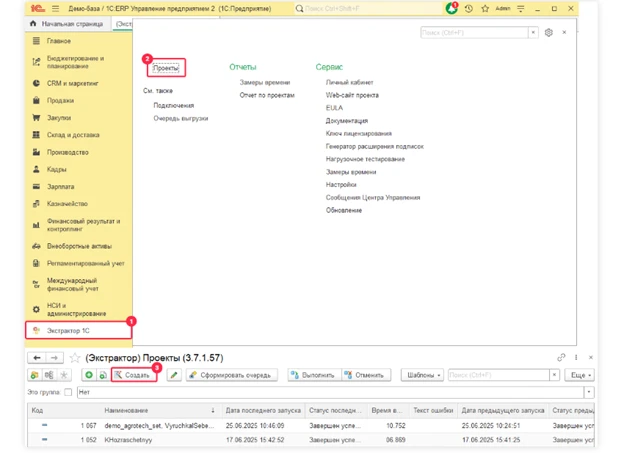Expand the 'Еще' menu in toolbar
Viewport: 624px width, 453px height.
(x=578, y=375)
